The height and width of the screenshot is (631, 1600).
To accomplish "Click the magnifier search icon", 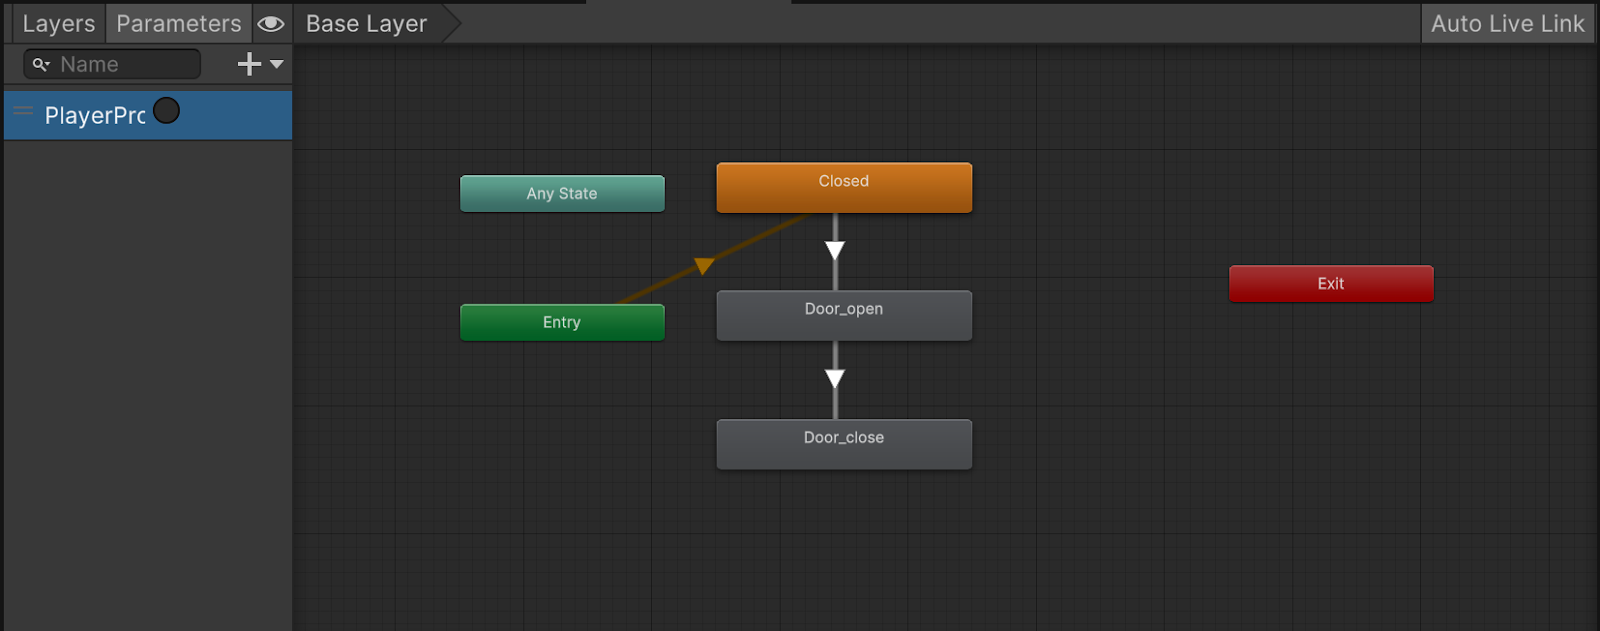I will pos(41,64).
